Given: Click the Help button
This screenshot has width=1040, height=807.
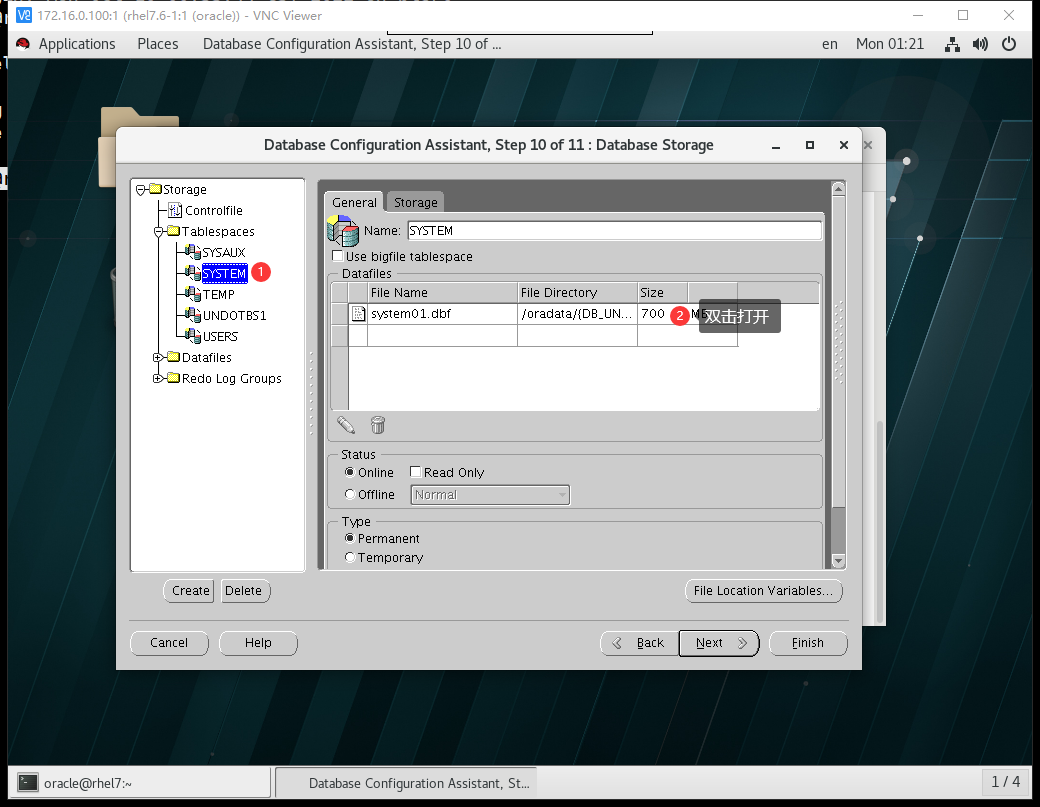Looking at the screenshot, I should point(258,643).
